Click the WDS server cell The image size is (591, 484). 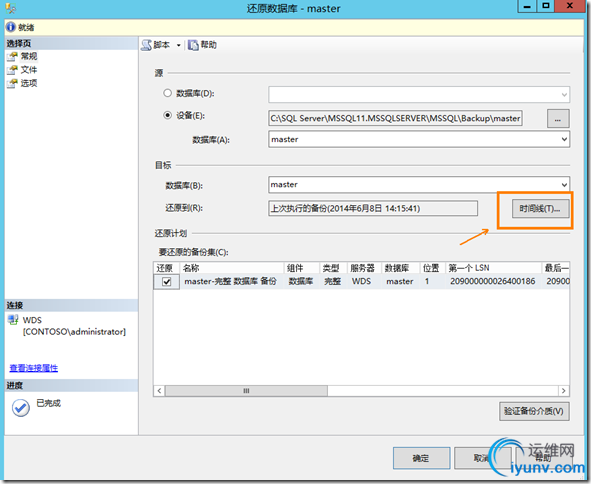[361, 281]
